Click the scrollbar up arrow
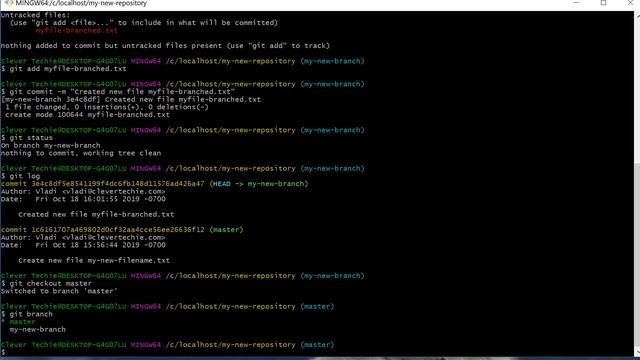640x360 pixels. pos(637,16)
